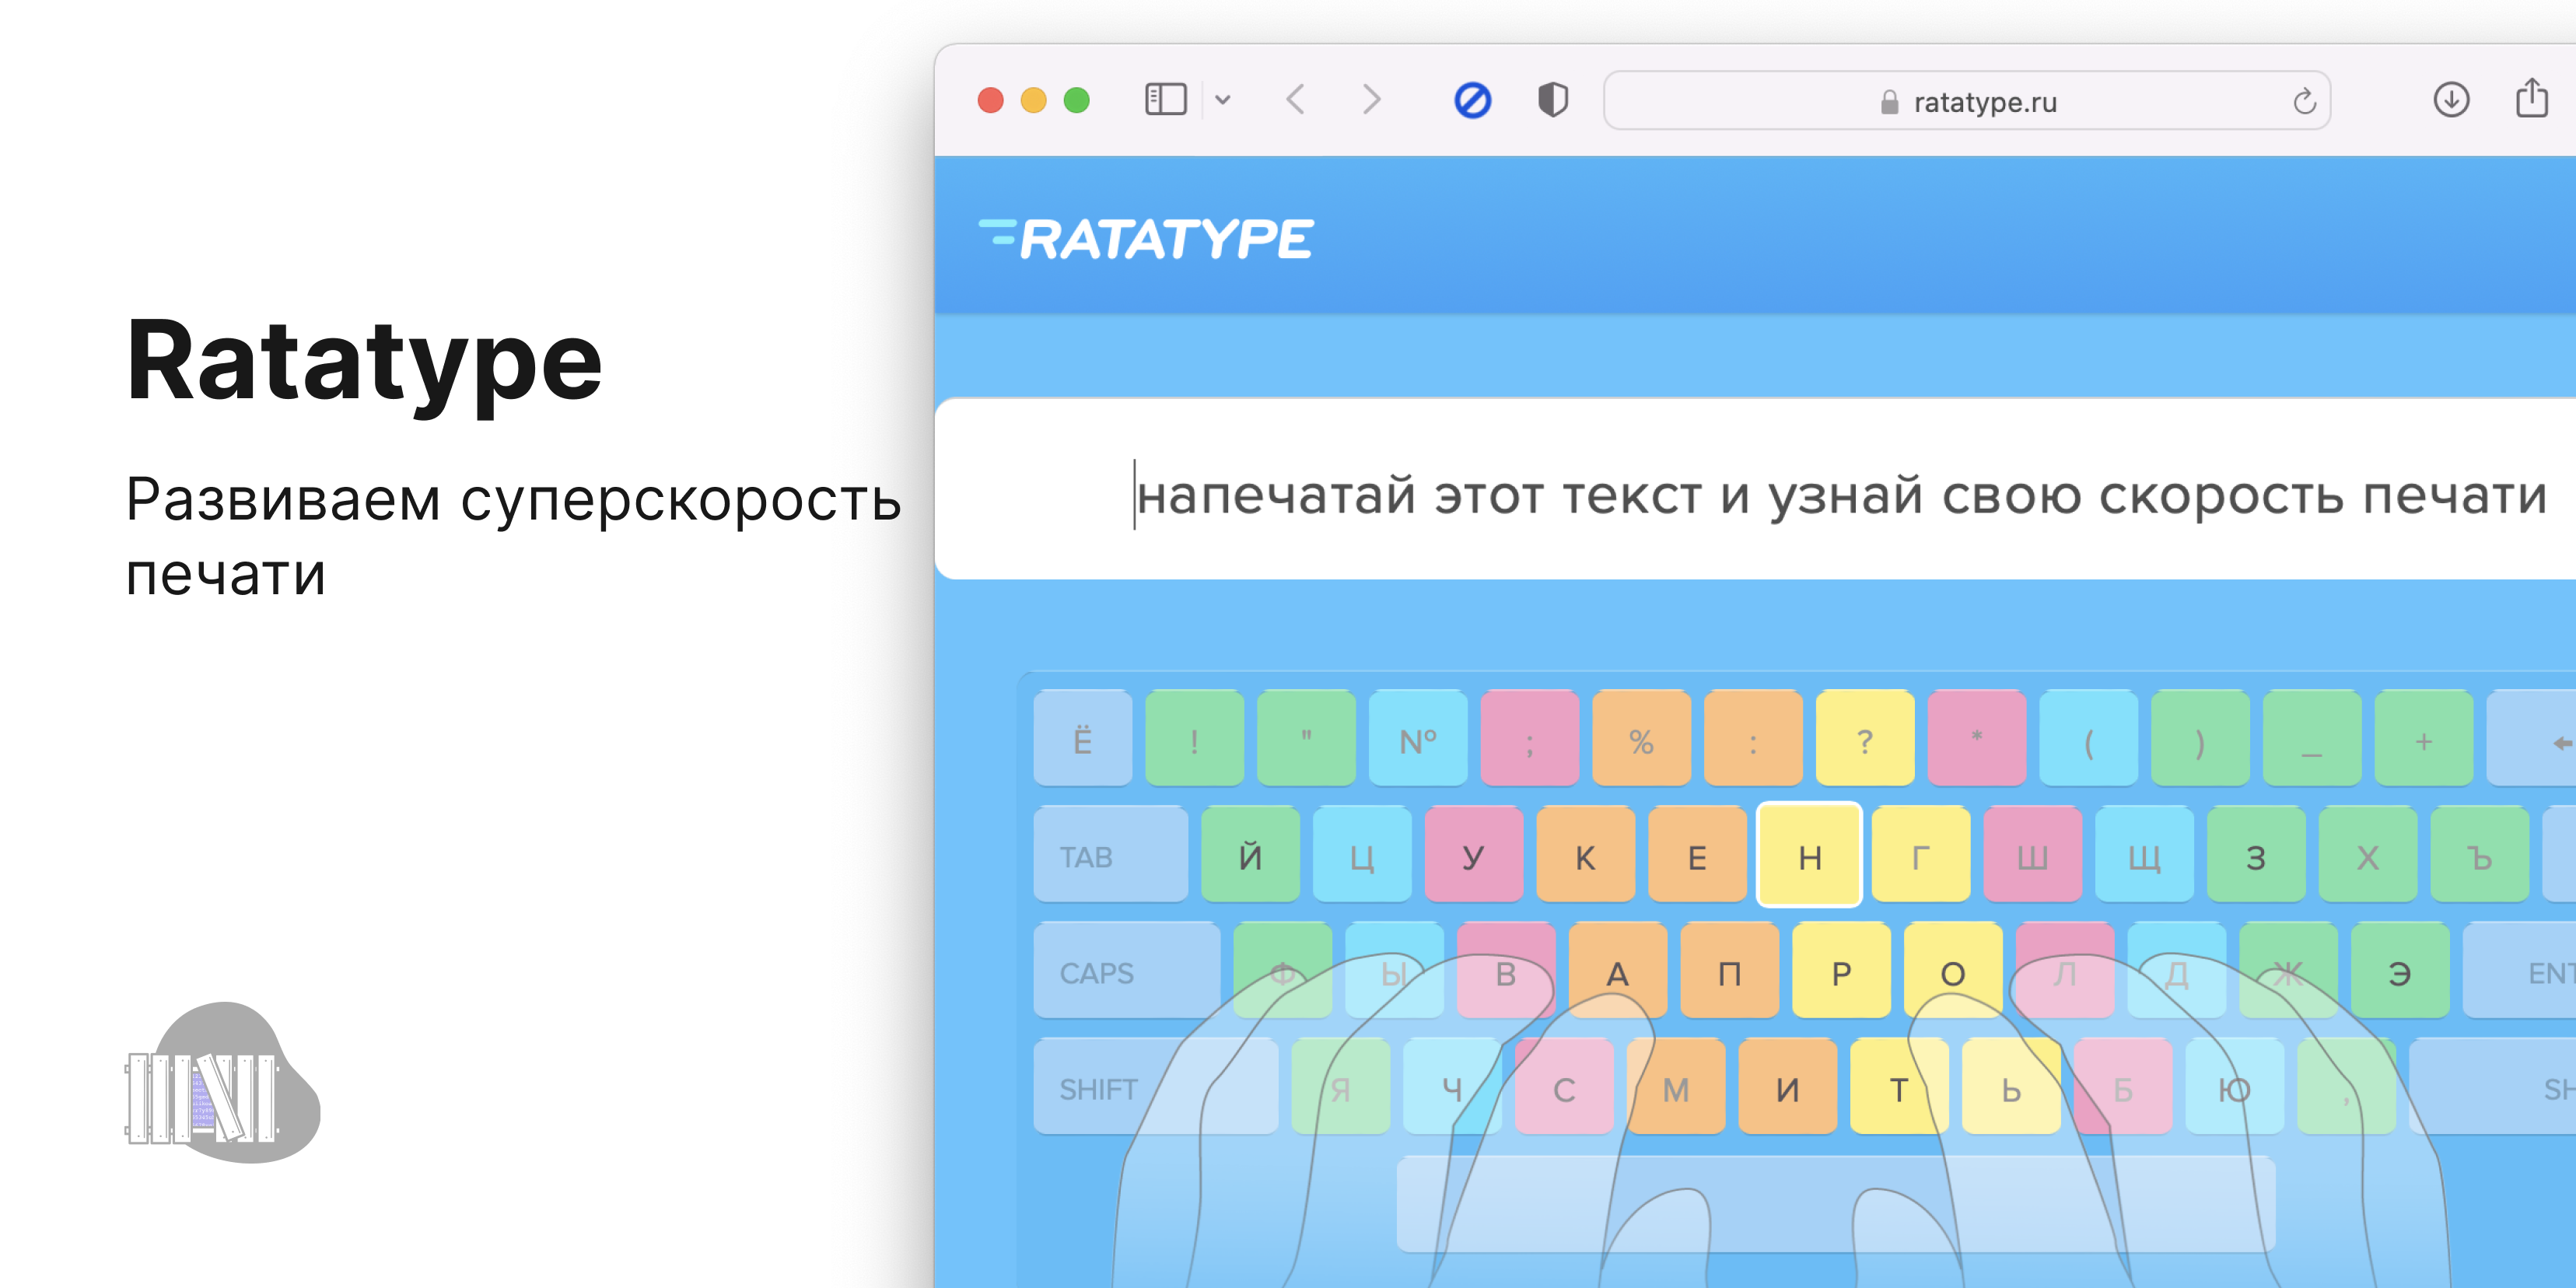
Task: Click the * key in number row
Action: (1977, 738)
